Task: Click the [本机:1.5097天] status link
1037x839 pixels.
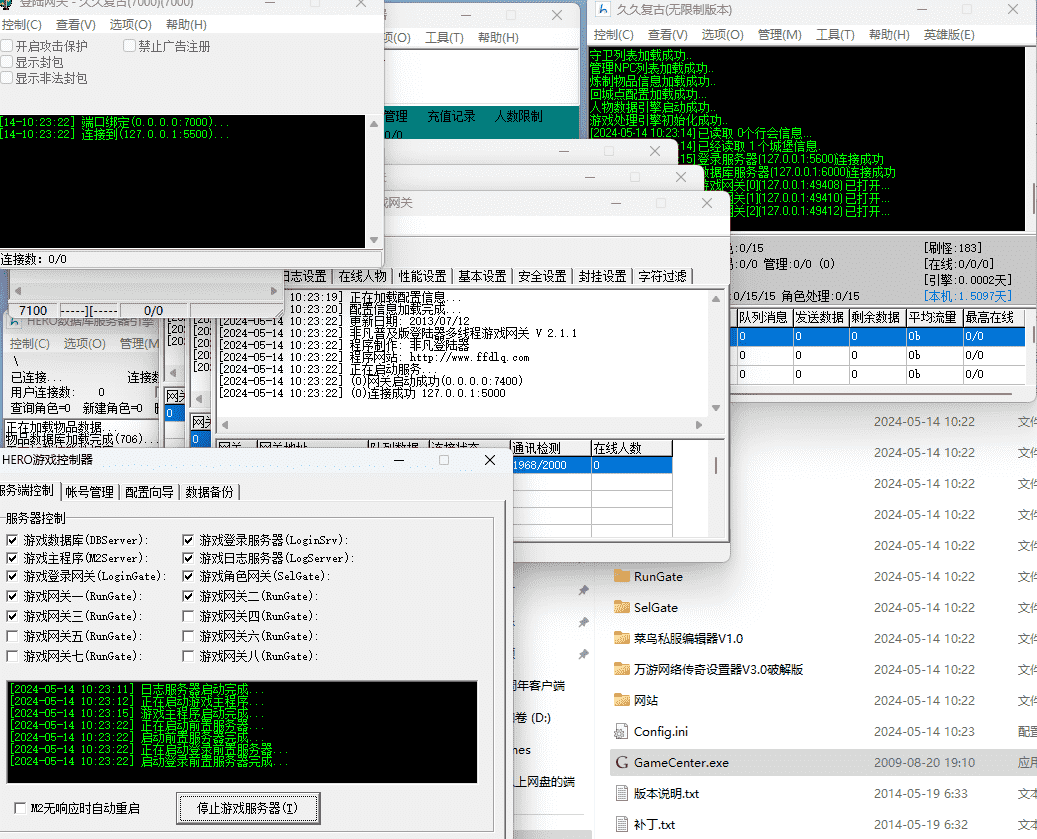Action: point(968,296)
